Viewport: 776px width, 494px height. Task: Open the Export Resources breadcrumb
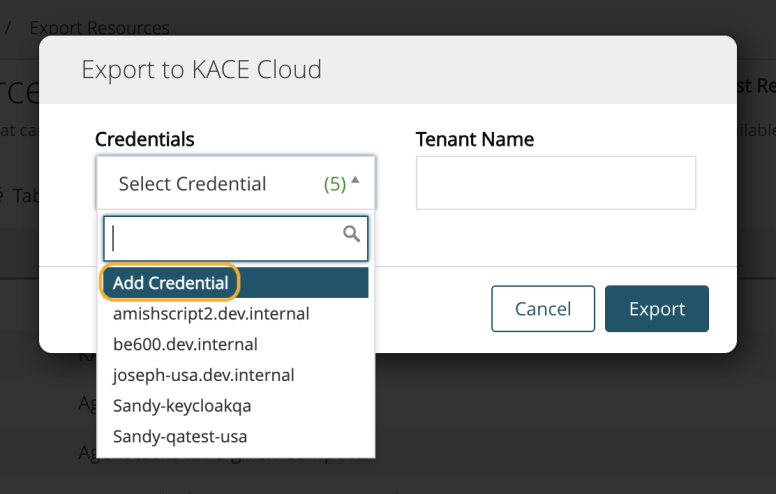click(x=99, y=28)
